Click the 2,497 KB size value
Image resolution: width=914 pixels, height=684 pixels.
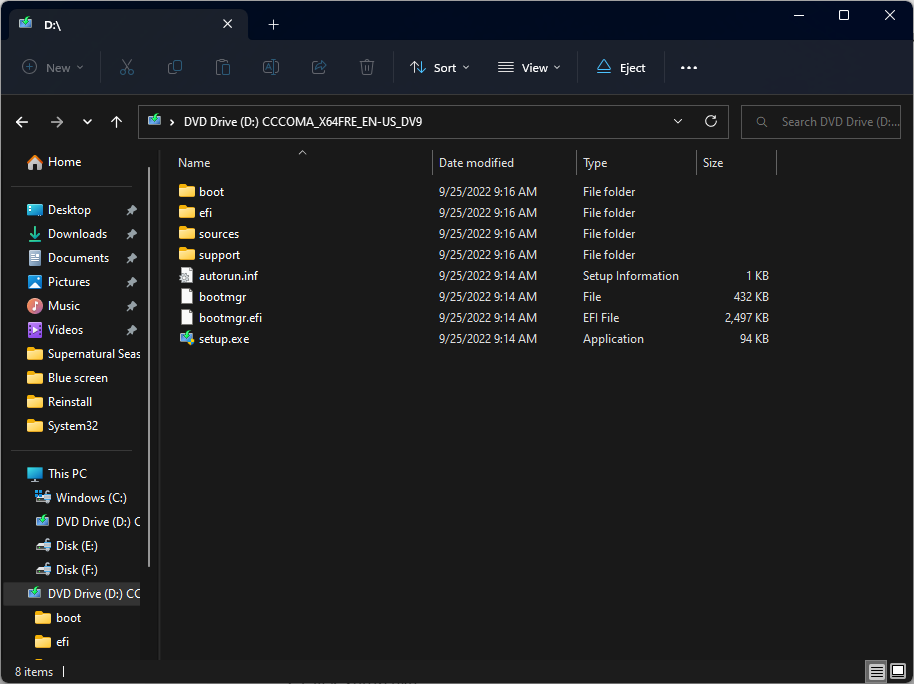click(x=747, y=318)
